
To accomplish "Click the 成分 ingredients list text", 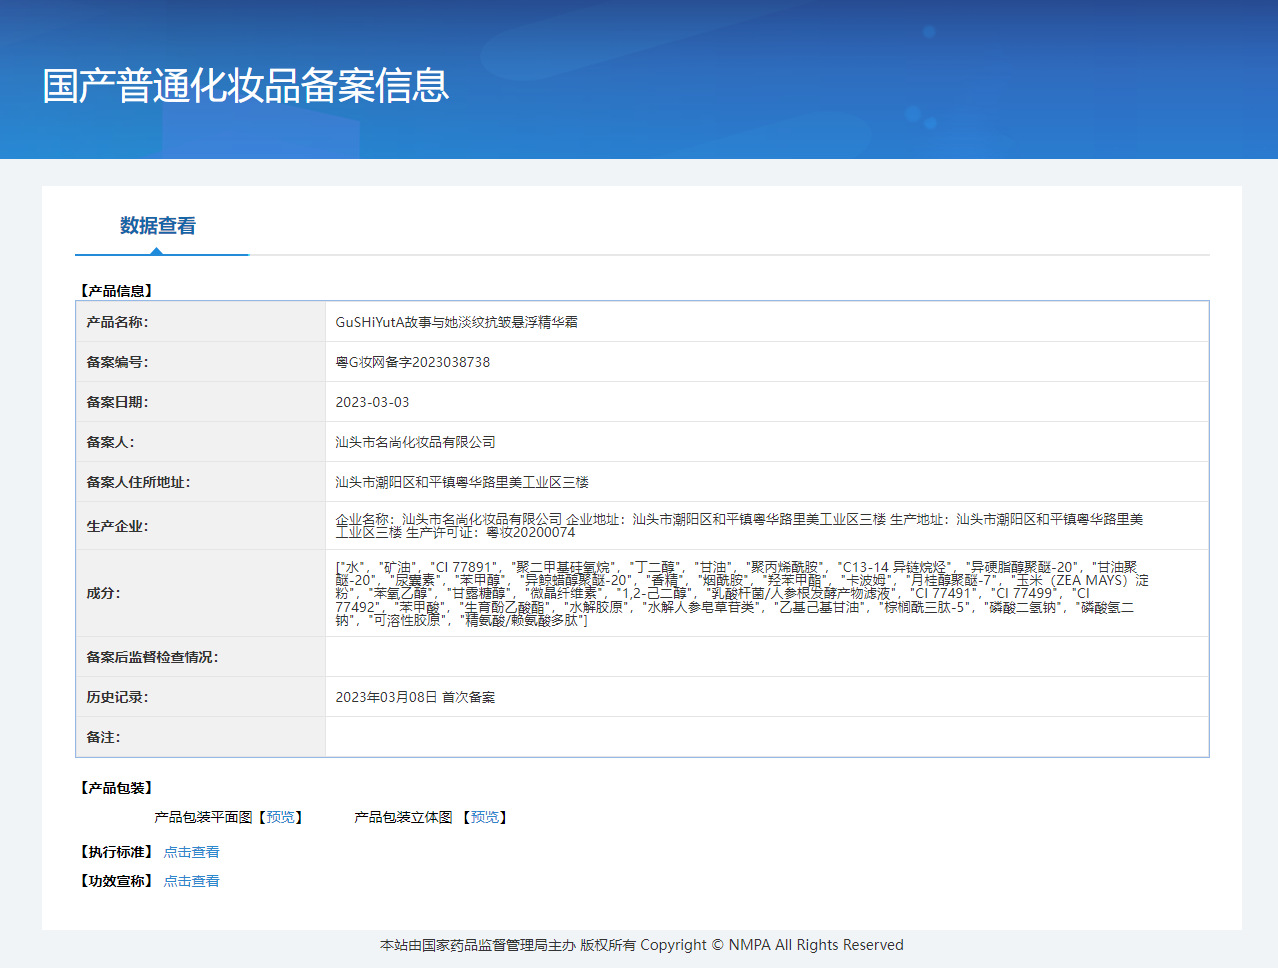I will (741, 593).
